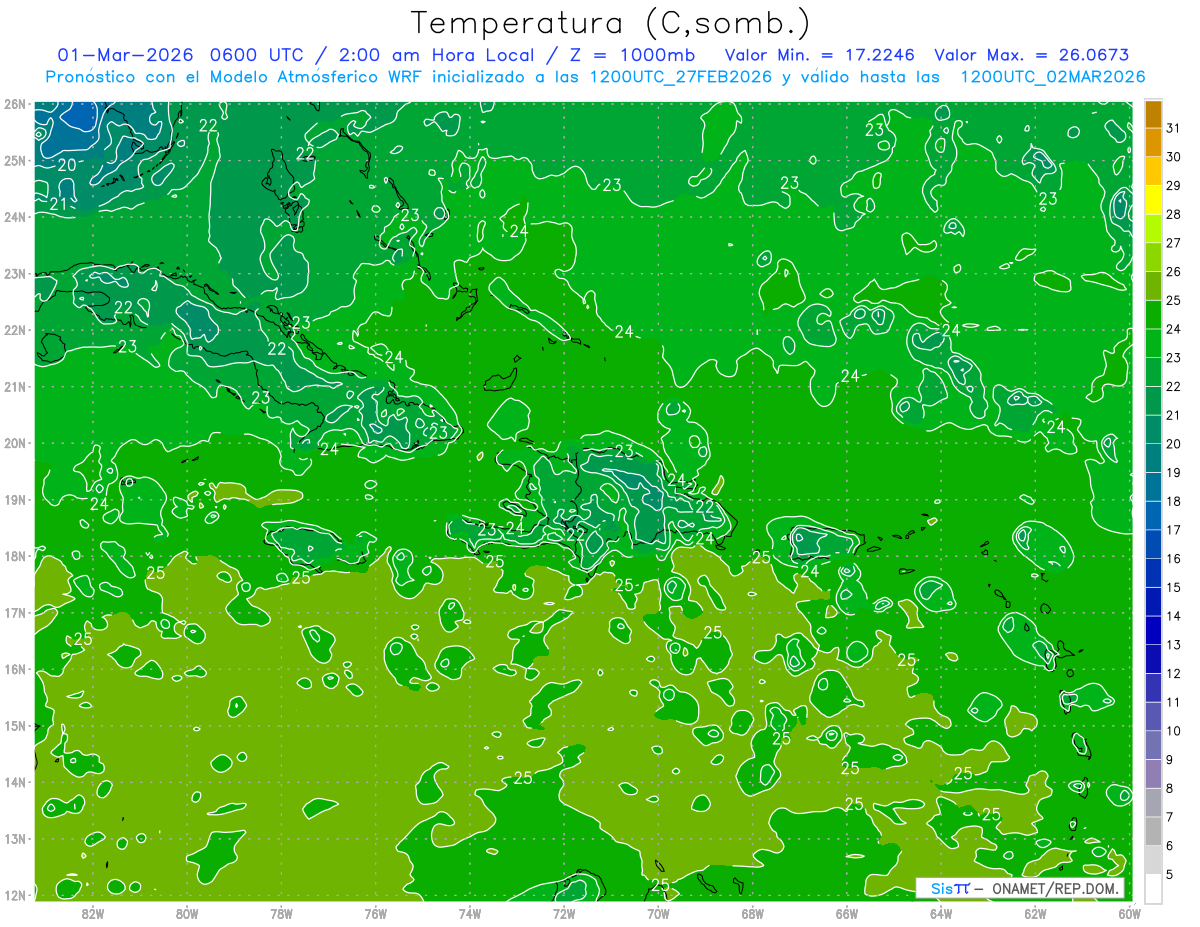The height and width of the screenshot is (927, 1200).
Task: Click the legend value 16
Action: coord(1174,559)
